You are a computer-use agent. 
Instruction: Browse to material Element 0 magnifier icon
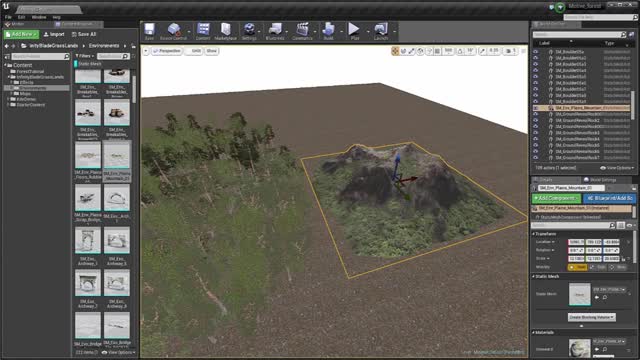[x=604, y=349]
